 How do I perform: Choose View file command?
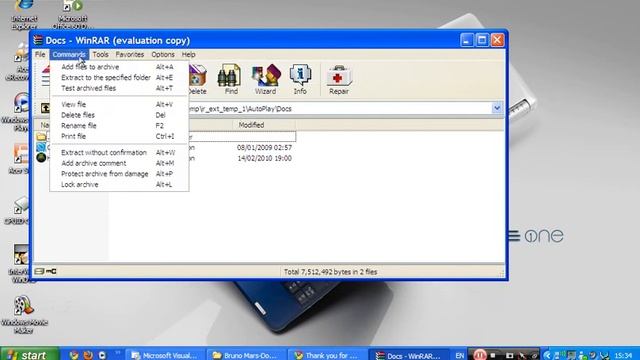click(119, 104)
